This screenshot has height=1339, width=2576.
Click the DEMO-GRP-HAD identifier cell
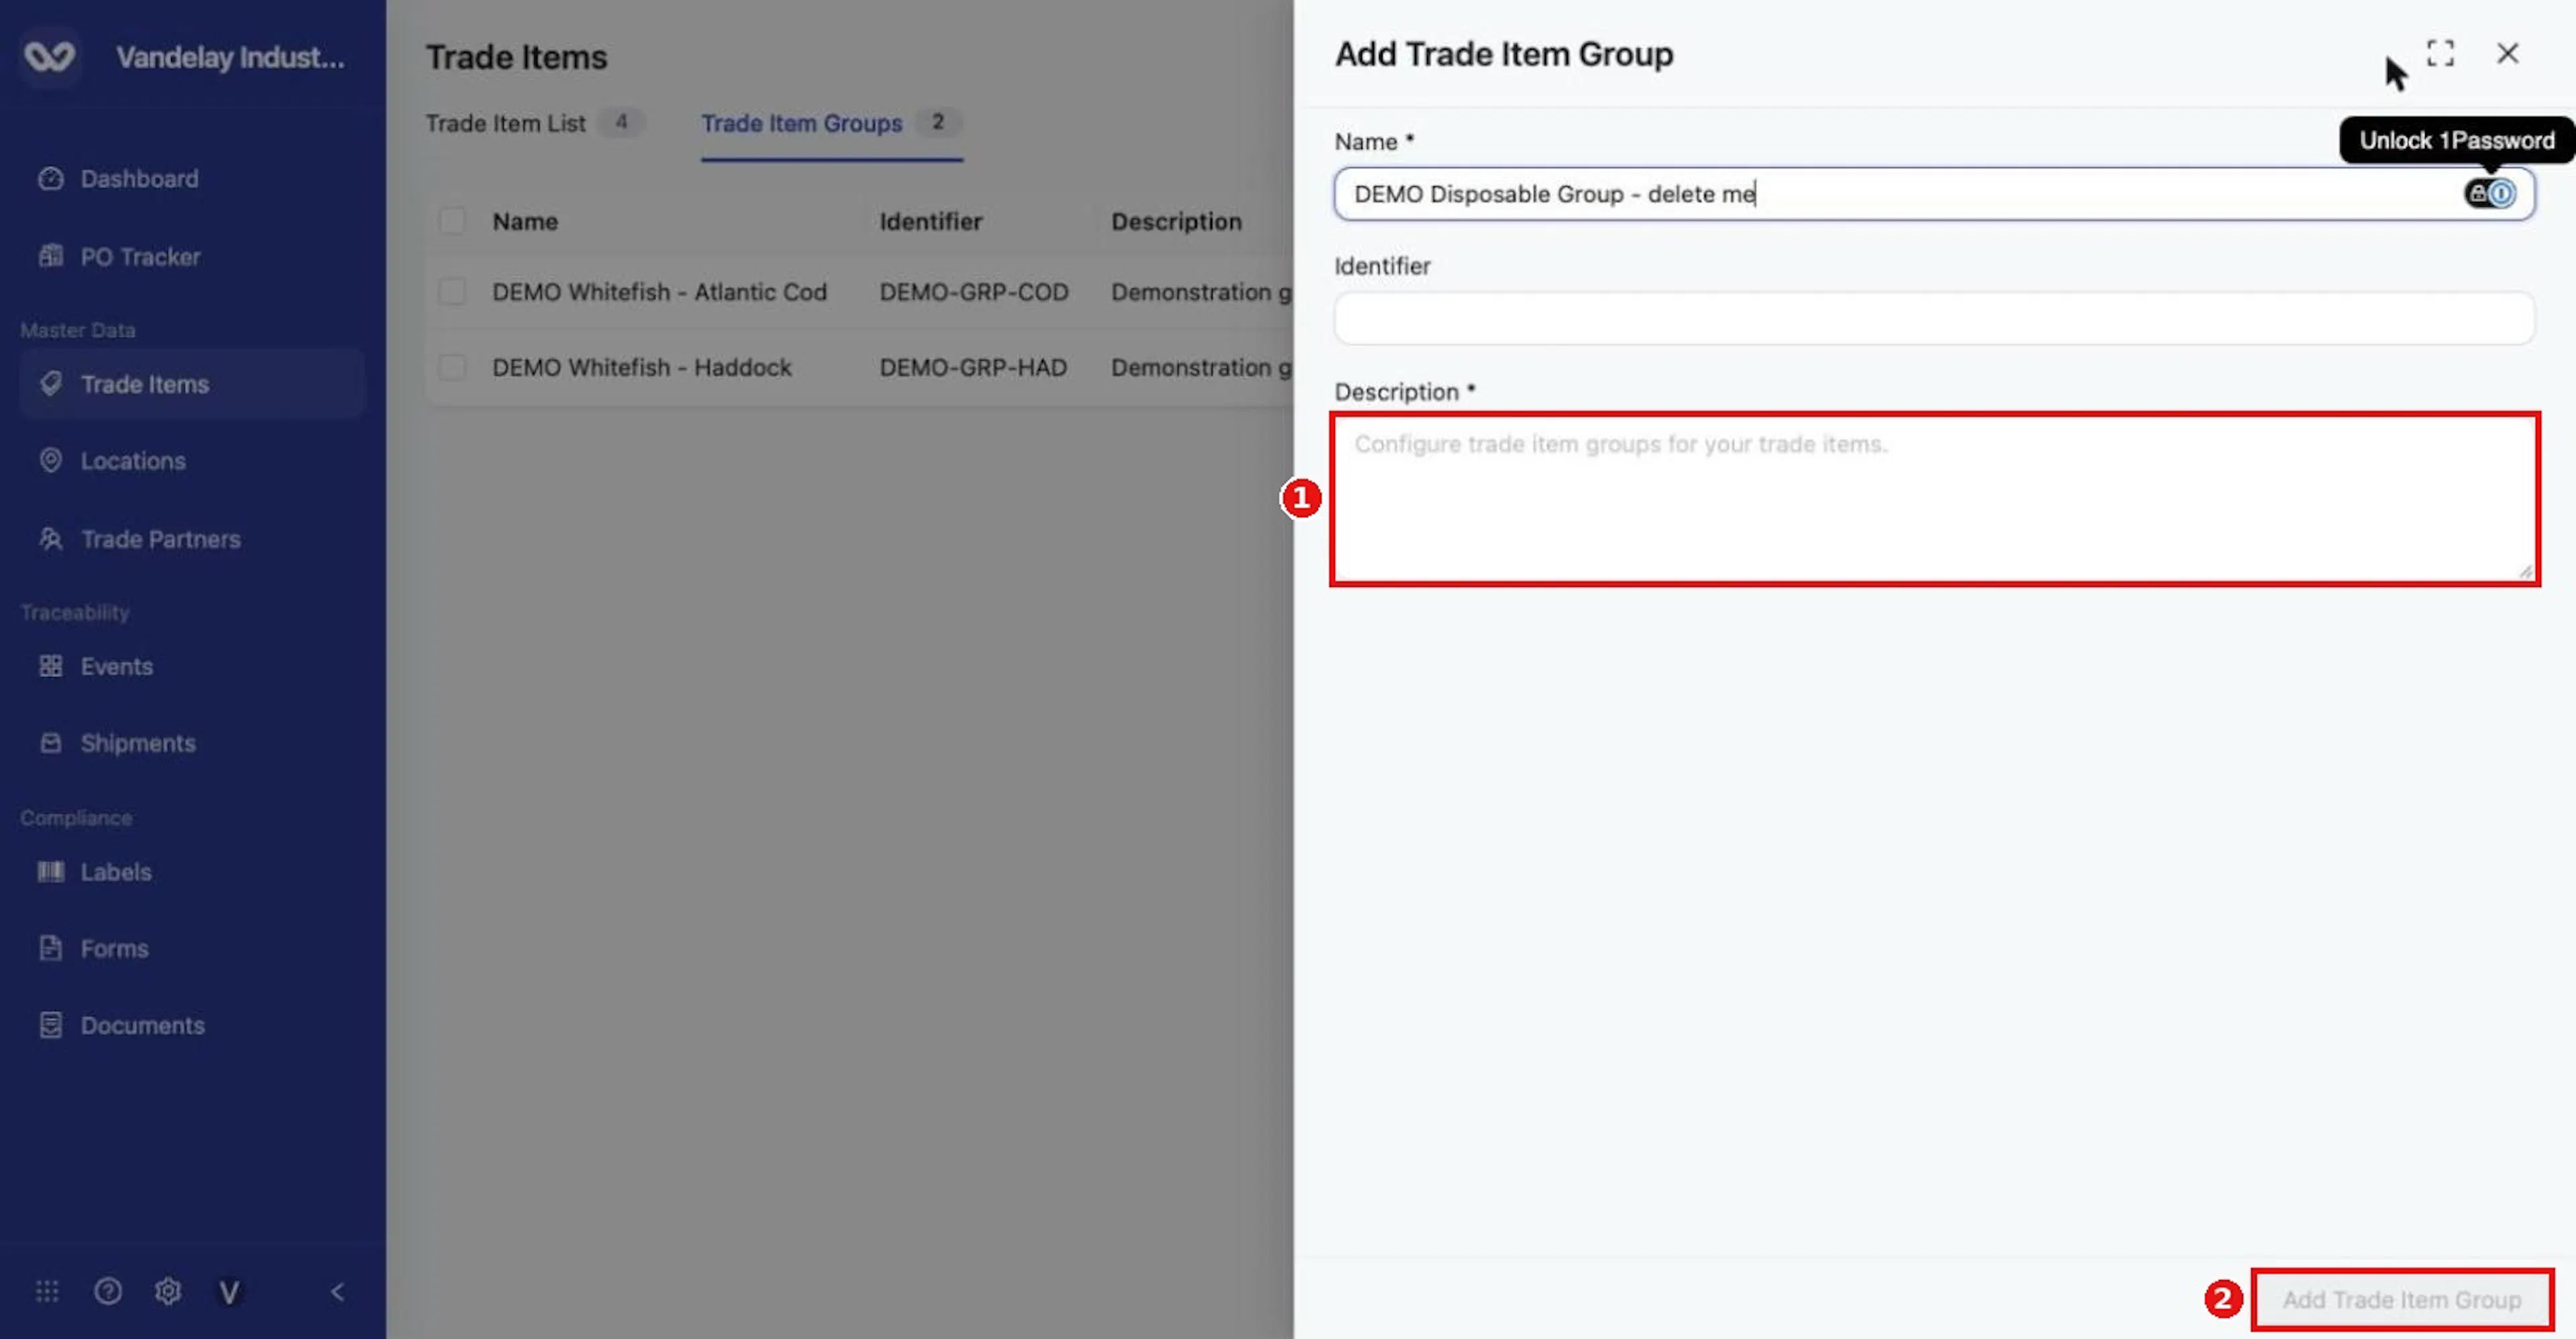(973, 368)
